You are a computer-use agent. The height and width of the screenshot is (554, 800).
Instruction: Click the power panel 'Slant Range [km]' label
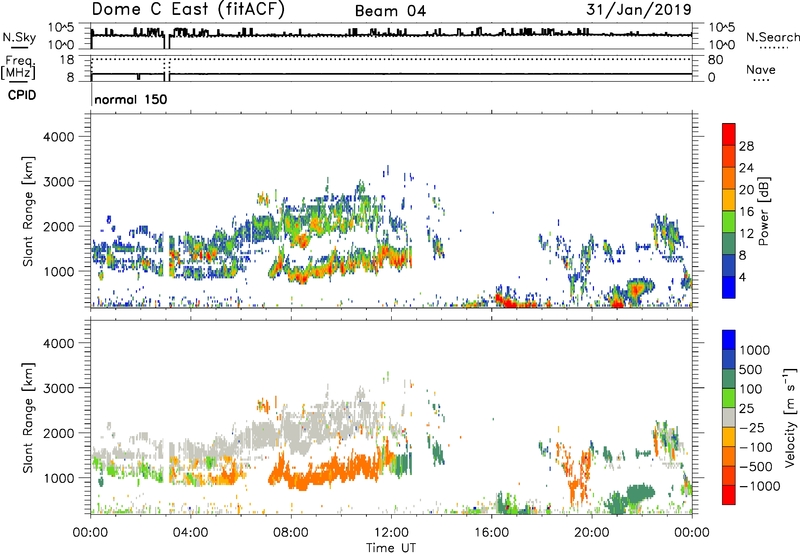tap(28, 211)
